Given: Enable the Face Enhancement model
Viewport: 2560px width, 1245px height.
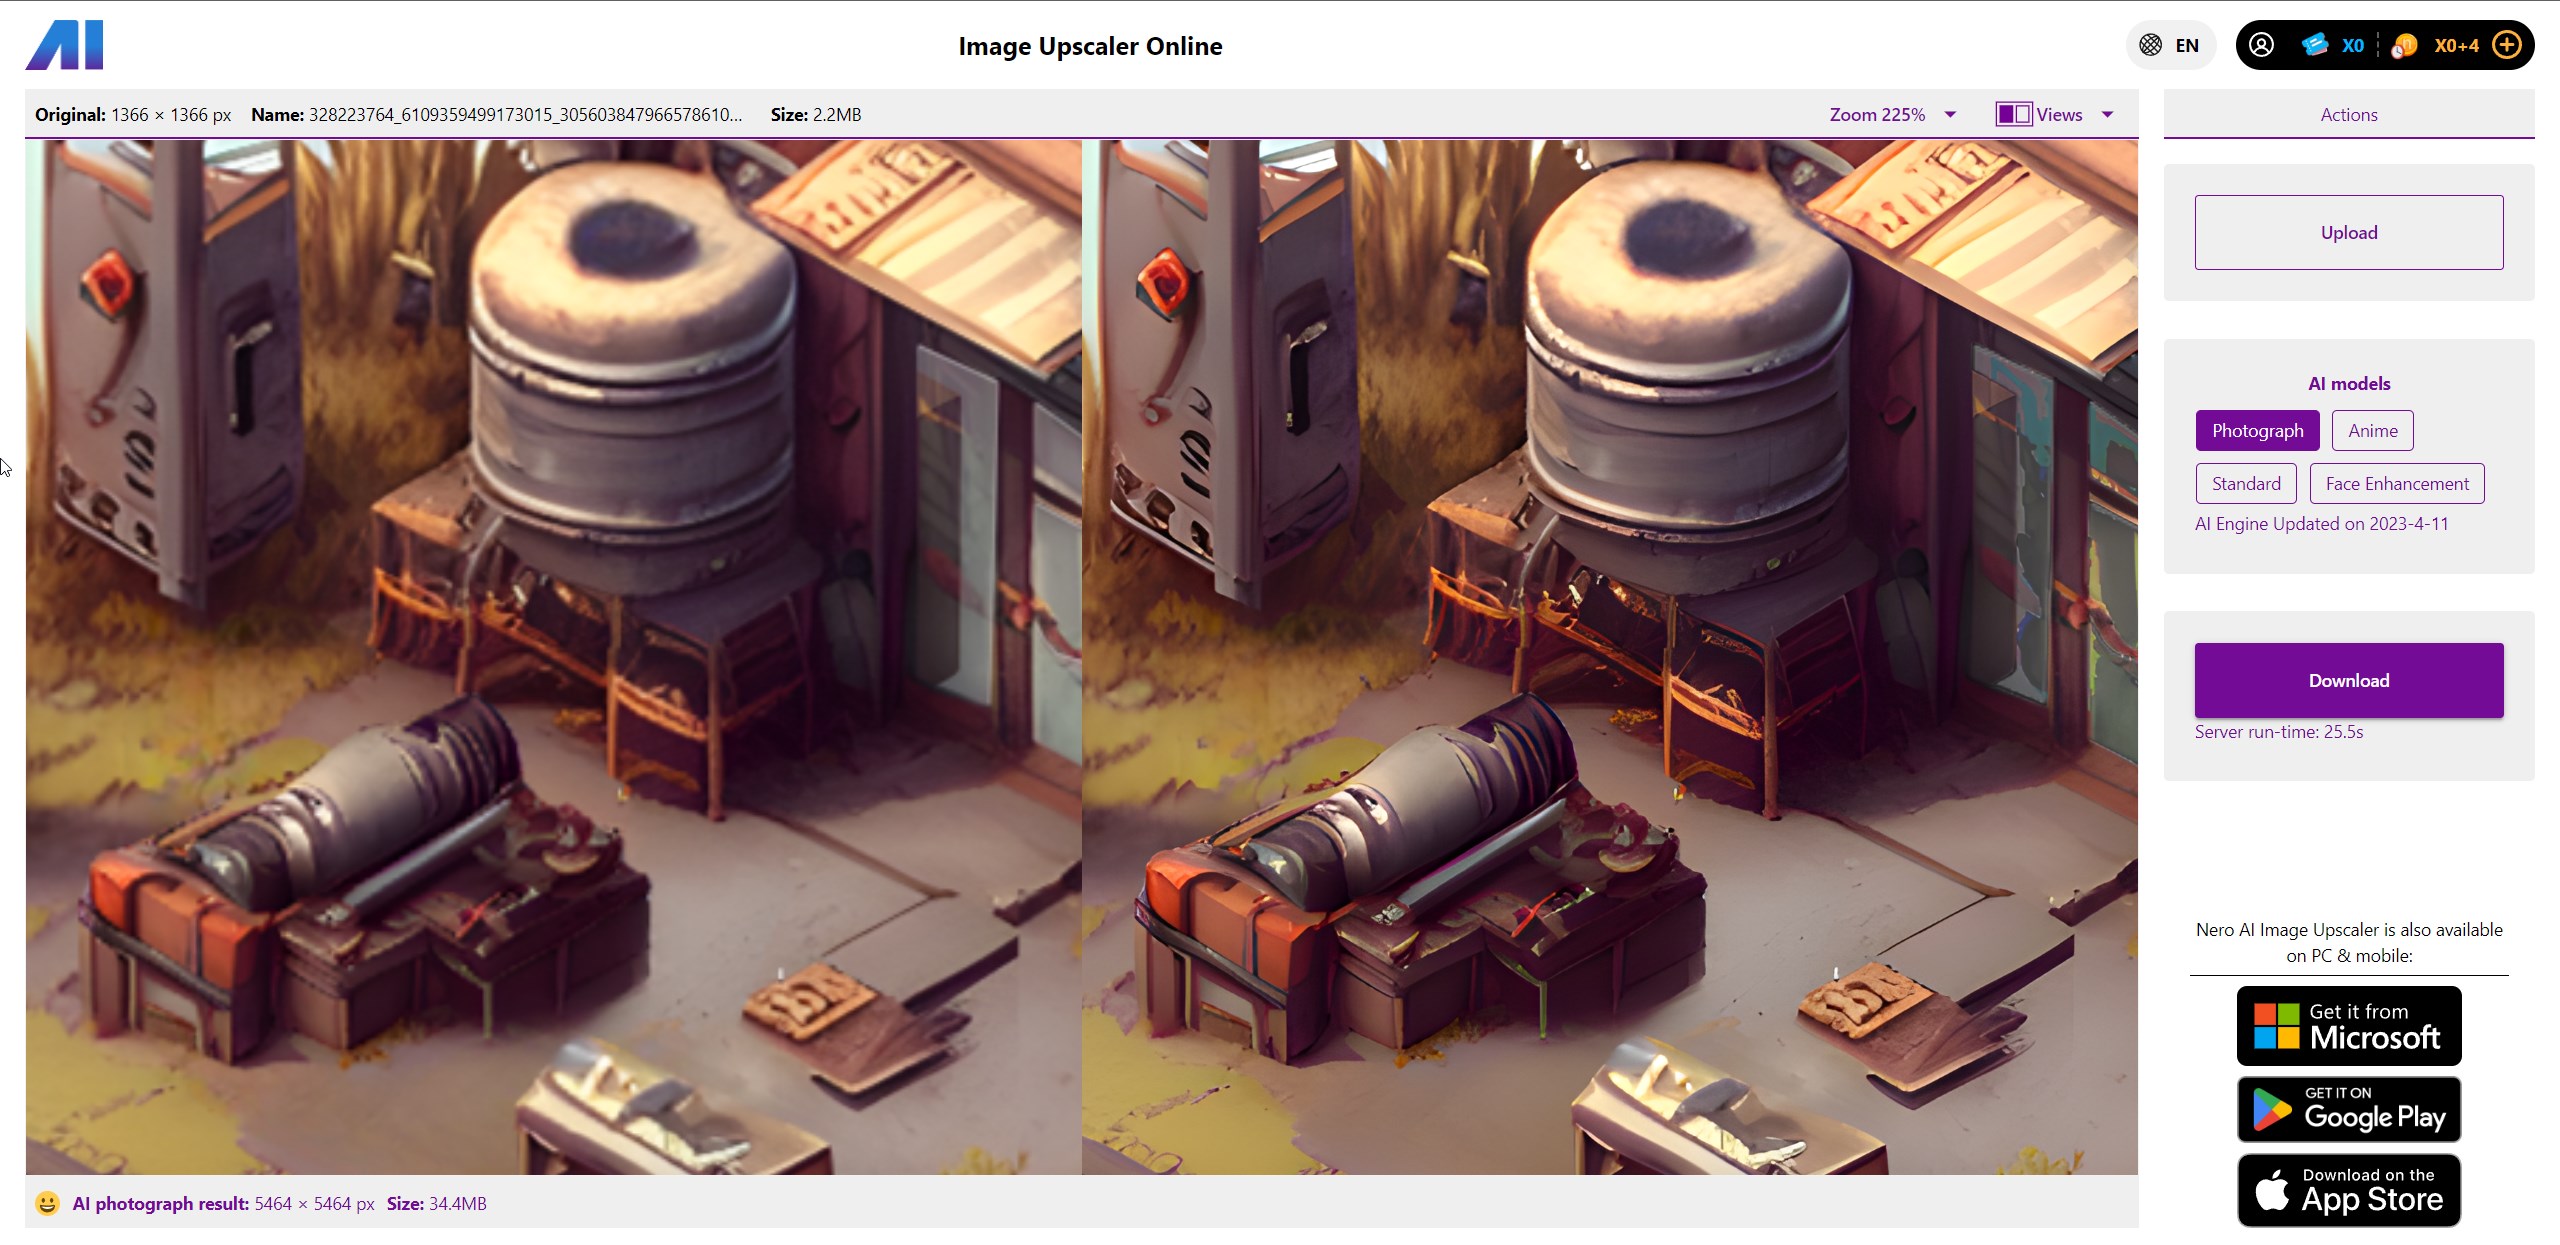Looking at the screenshot, I should (x=2396, y=484).
